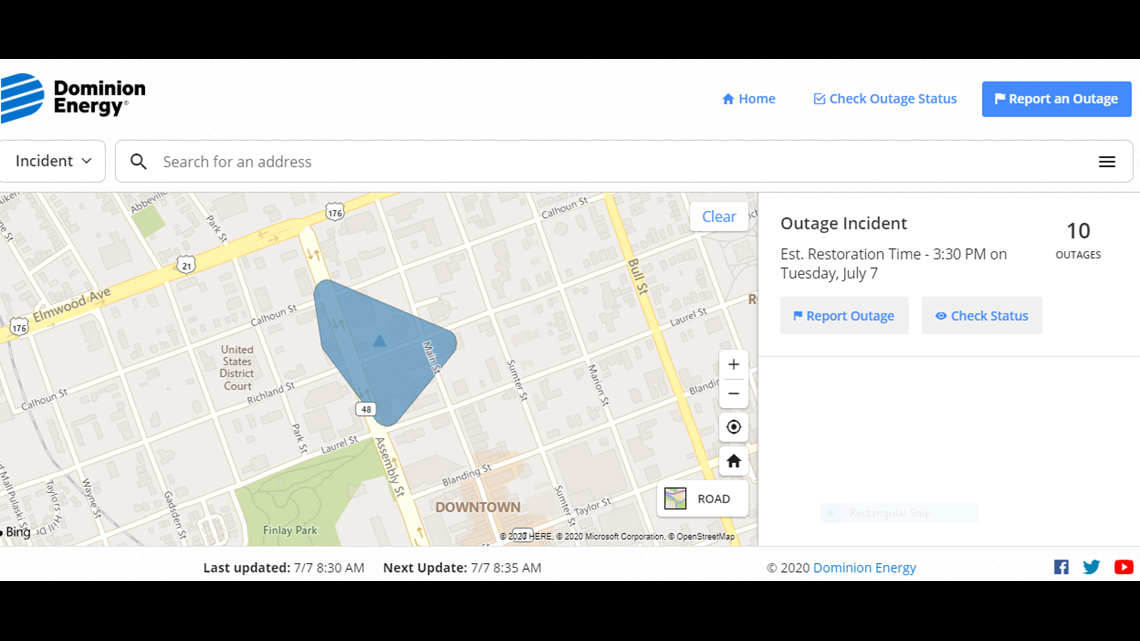Image resolution: width=1140 pixels, height=641 pixels.
Task: Click the Bull St street label
Action: (x=638, y=276)
